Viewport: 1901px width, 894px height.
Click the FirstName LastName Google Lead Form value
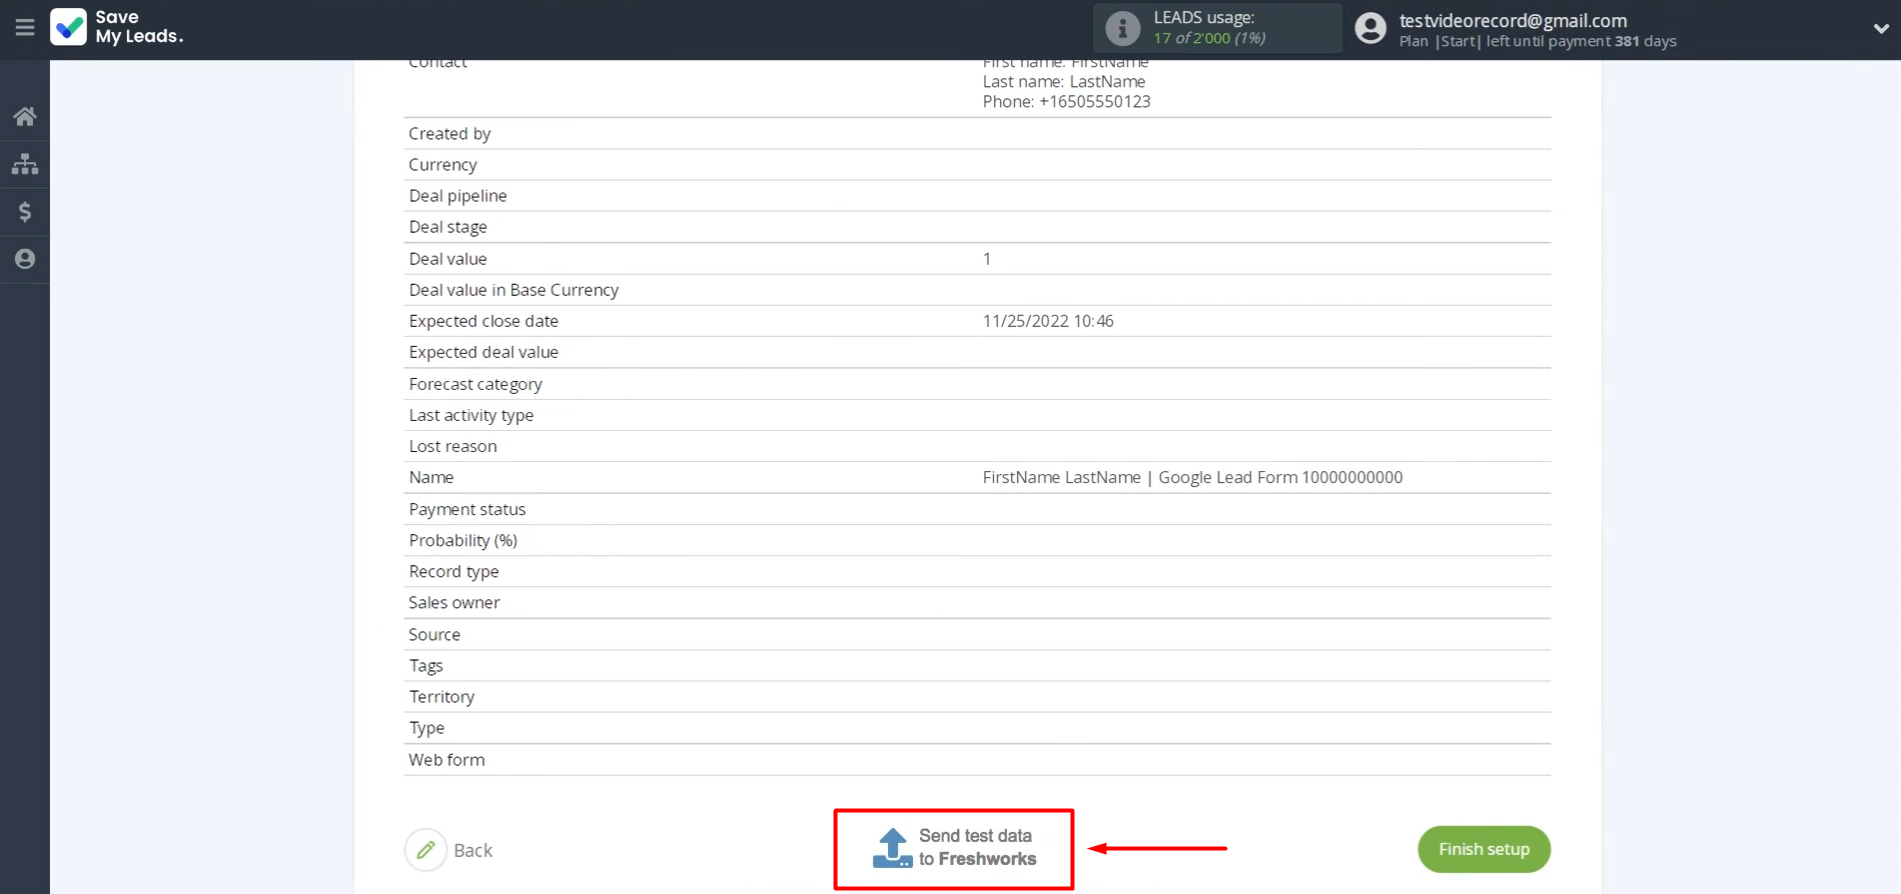pyautogui.click(x=1192, y=477)
